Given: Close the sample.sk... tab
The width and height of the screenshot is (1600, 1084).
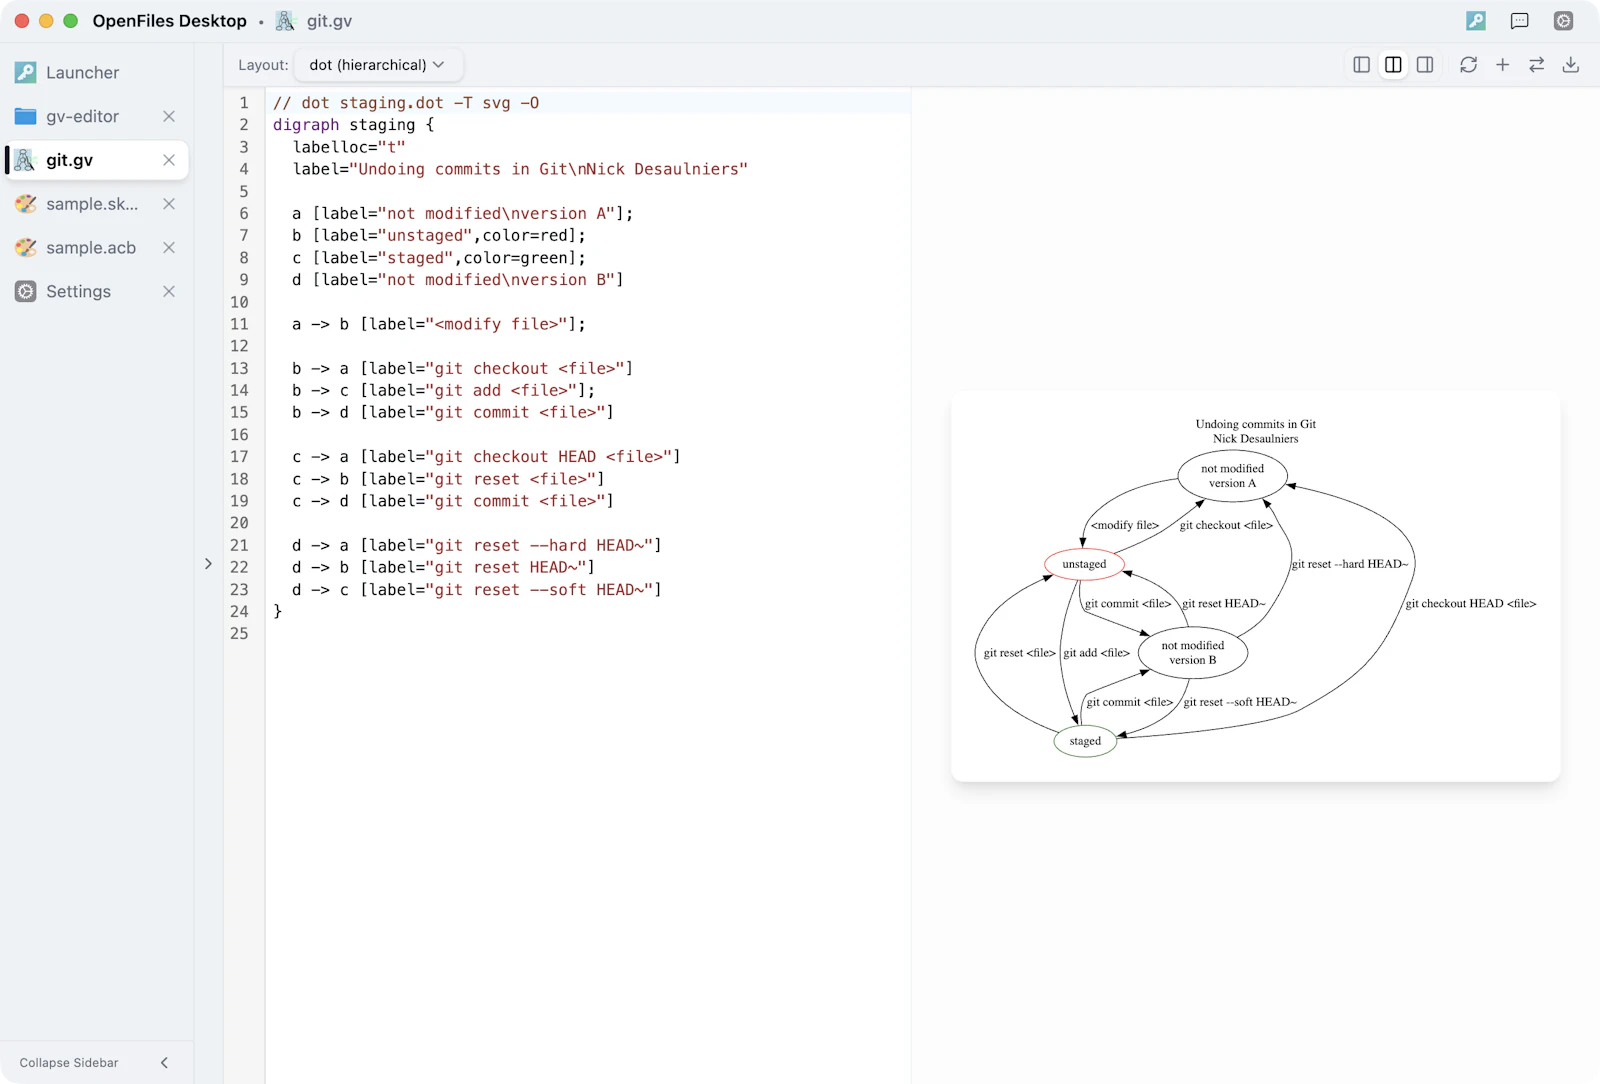Looking at the screenshot, I should [x=169, y=204].
